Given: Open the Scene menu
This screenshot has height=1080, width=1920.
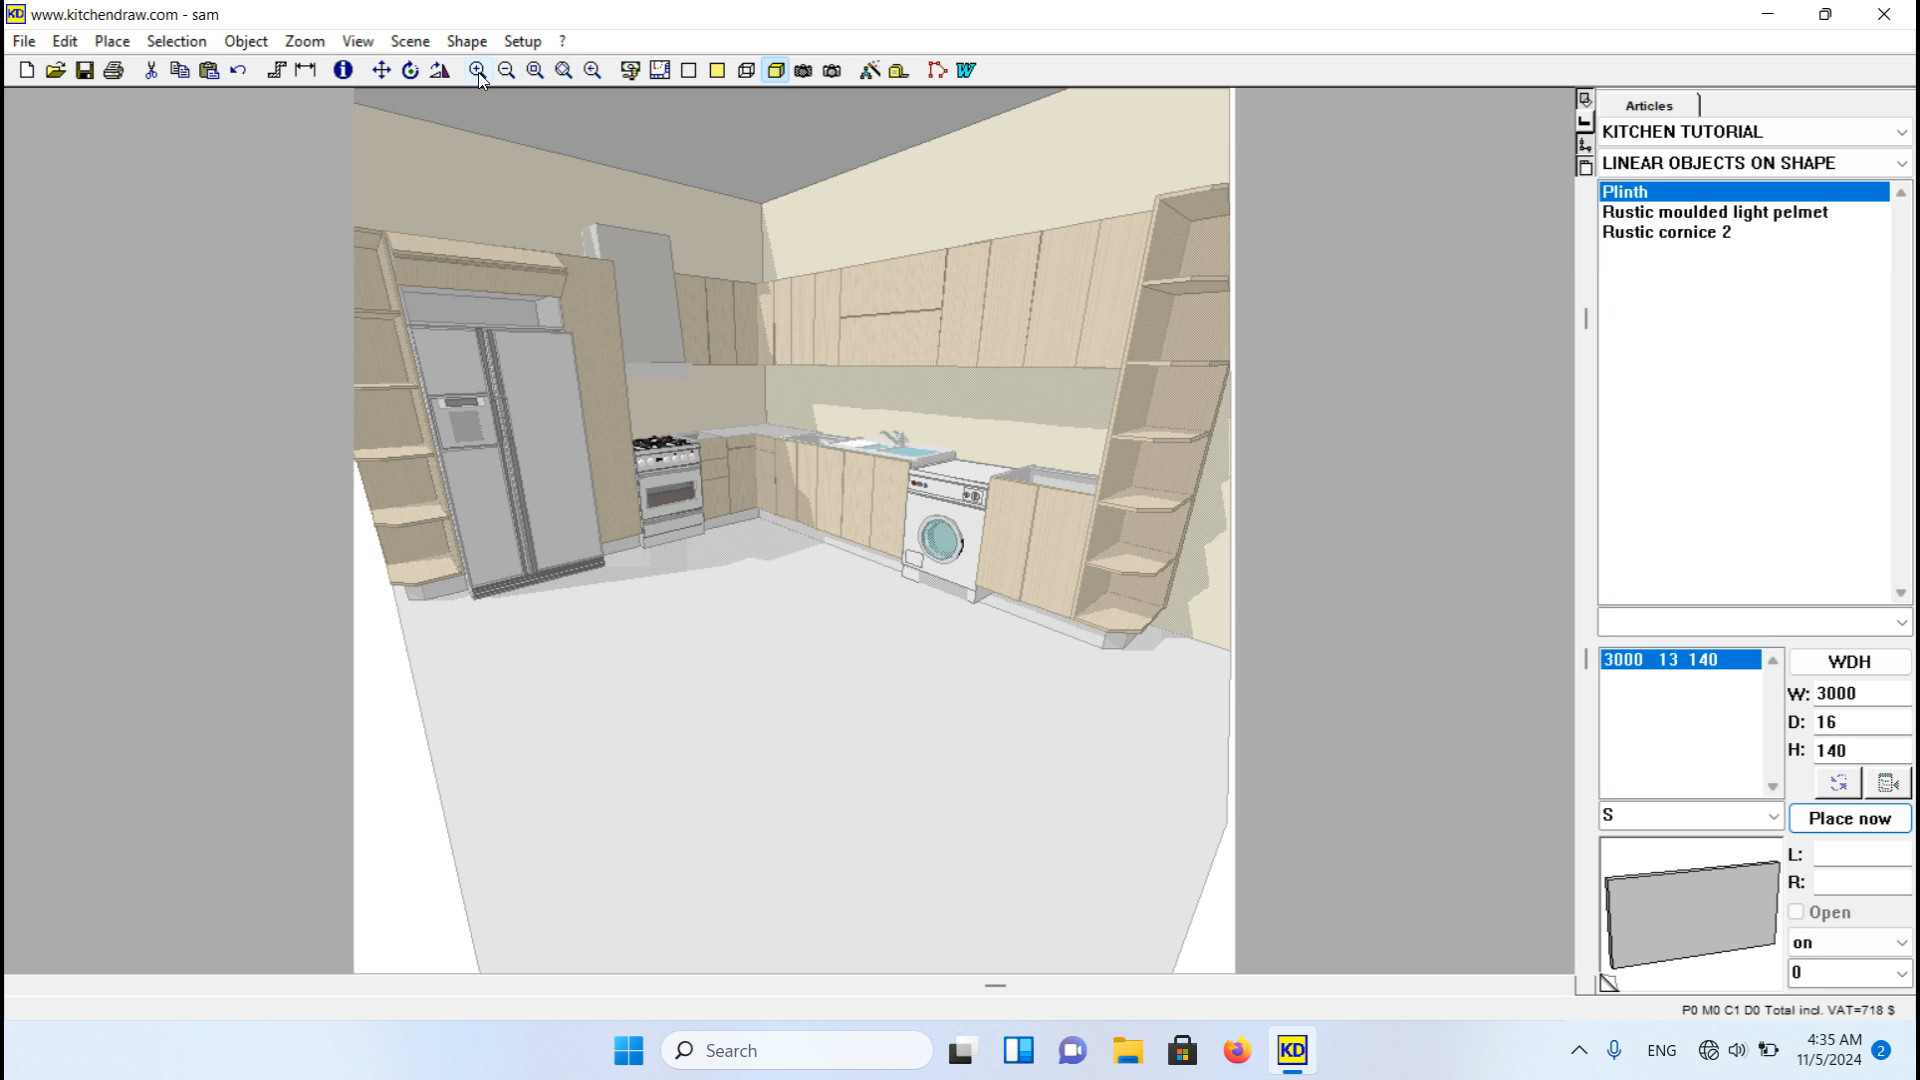Looking at the screenshot, I should point(409,41).
